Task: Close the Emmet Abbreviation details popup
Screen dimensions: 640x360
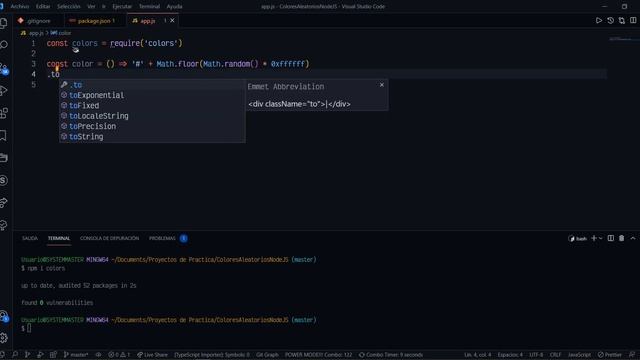Action: (382, 85)
